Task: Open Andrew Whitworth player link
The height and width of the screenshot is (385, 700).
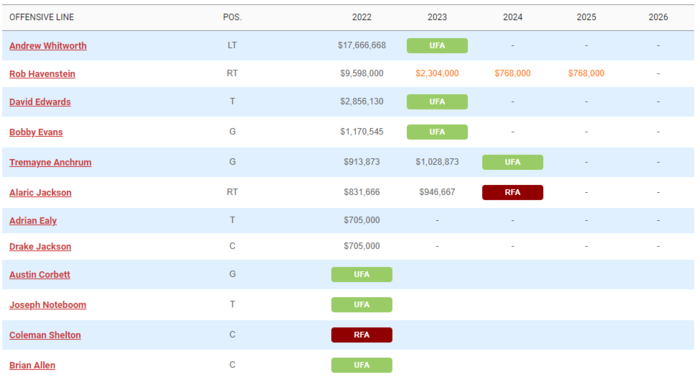Action: pos(48,46)
